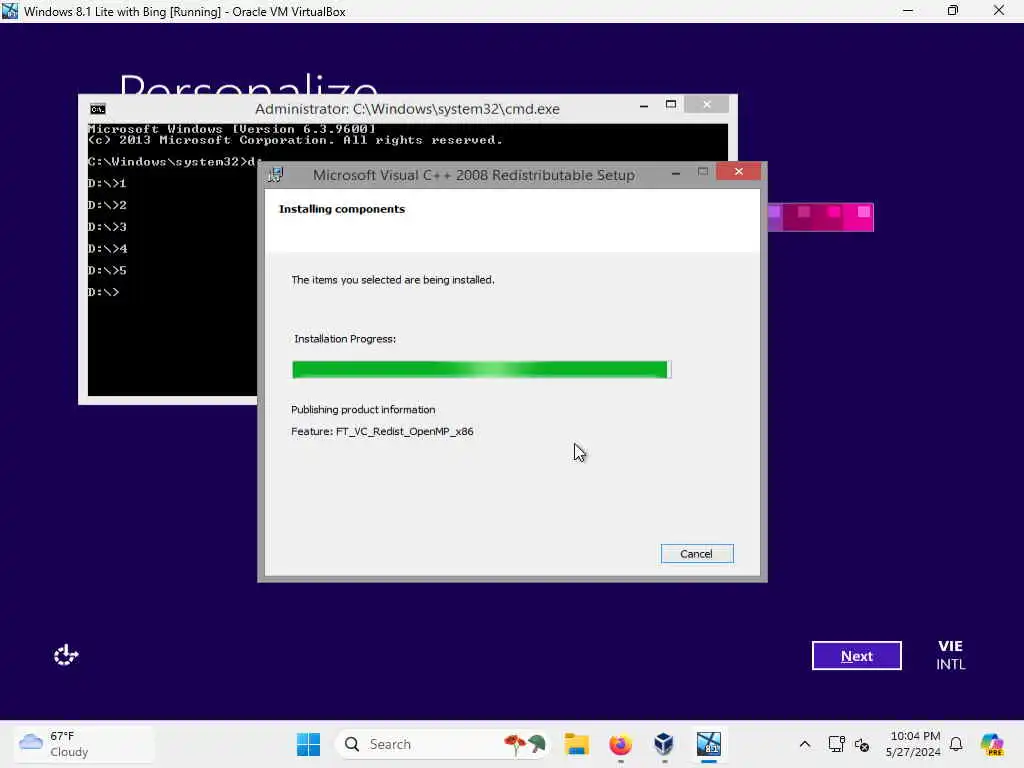Open the Copilot preview icon
The image size is (1024, 768).
pyautogui.click(x=992, y=744)
